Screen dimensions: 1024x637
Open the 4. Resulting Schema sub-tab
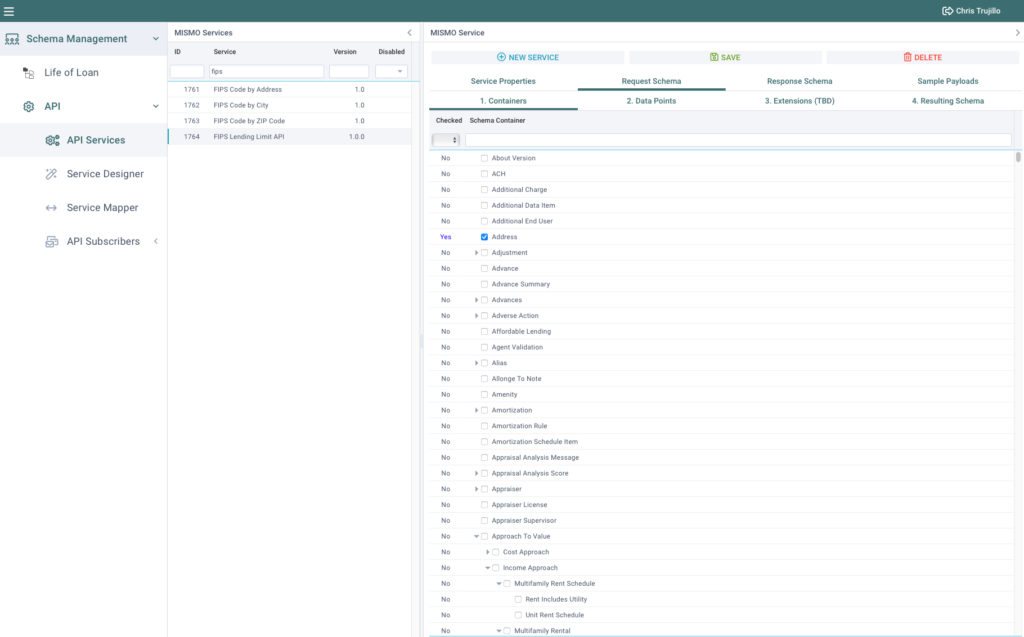click(x=948, y=101)
